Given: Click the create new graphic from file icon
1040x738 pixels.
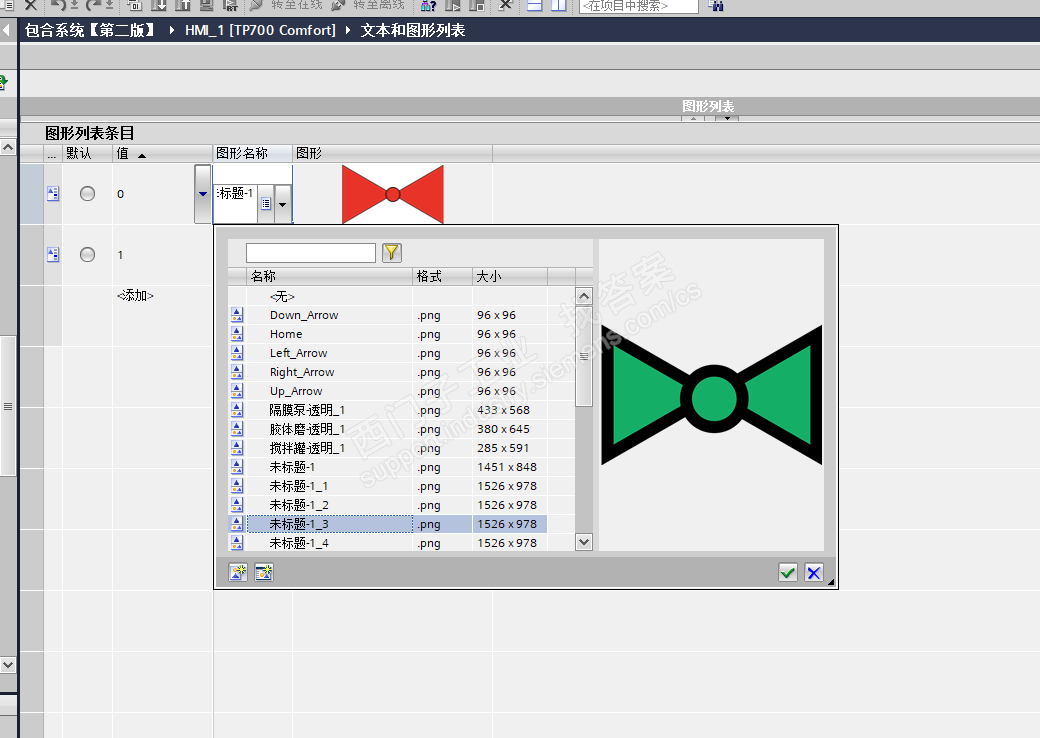Looking at the screenshot, I should click(x=237, y=572).
